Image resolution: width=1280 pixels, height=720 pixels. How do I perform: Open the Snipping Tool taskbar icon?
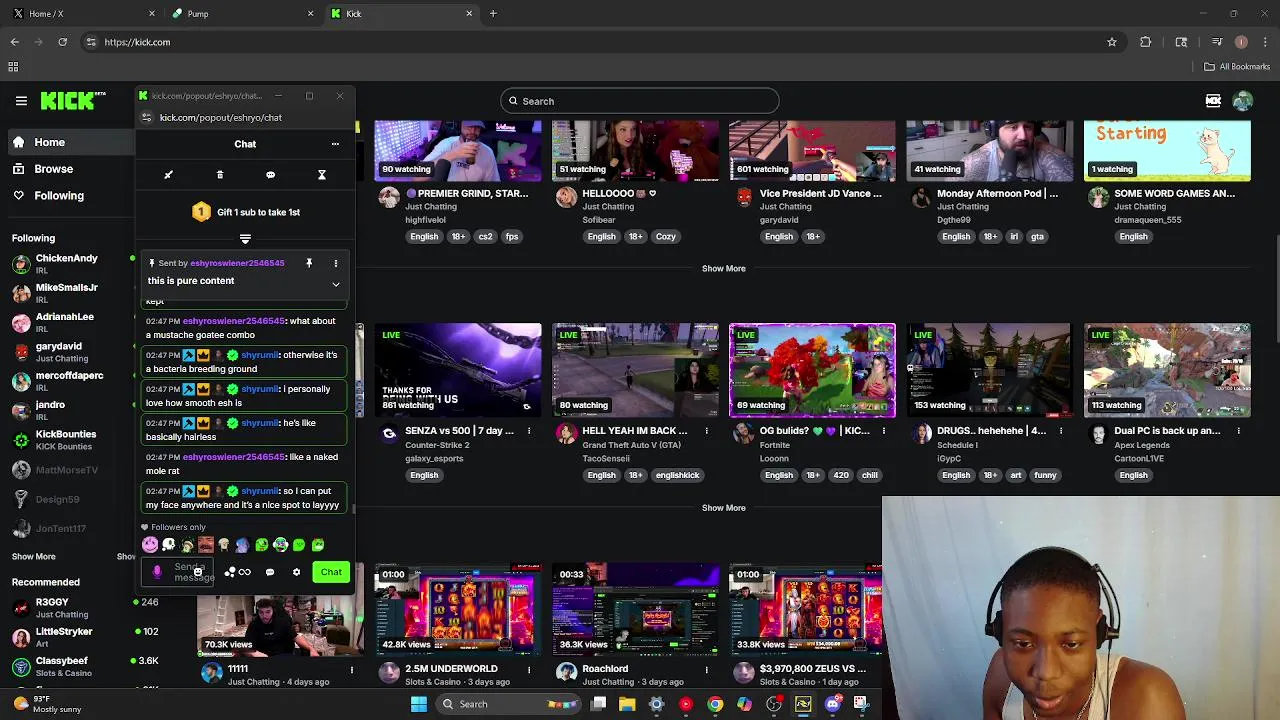point(861,704)
